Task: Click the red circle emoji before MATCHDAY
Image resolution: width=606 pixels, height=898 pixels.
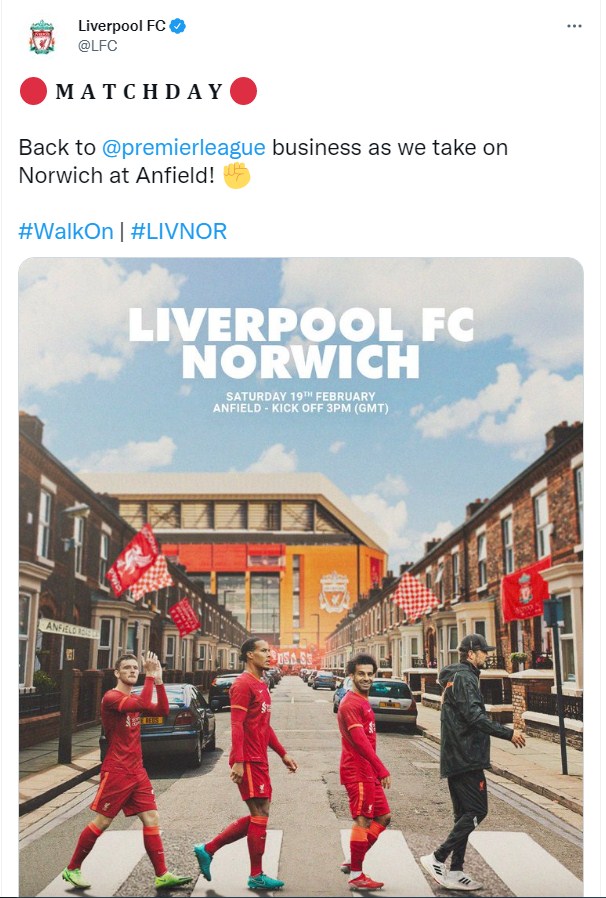Action: click(x=33, y=92)
